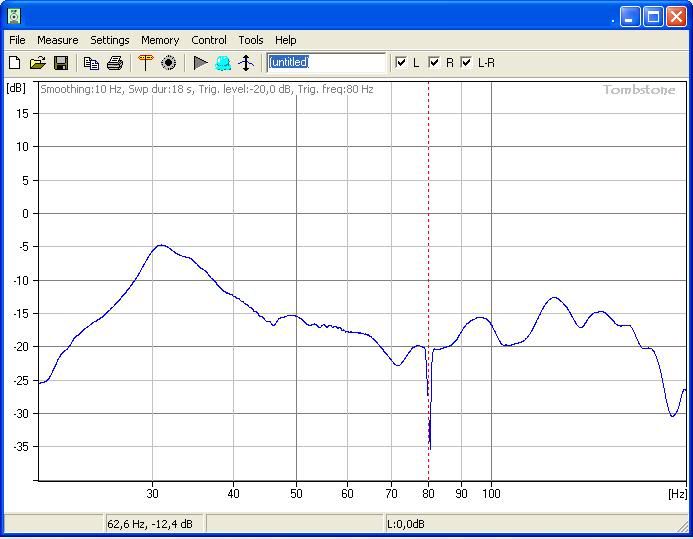Expand the Settings menu
The width and height of the screenshot is (693, 539).
109,40
